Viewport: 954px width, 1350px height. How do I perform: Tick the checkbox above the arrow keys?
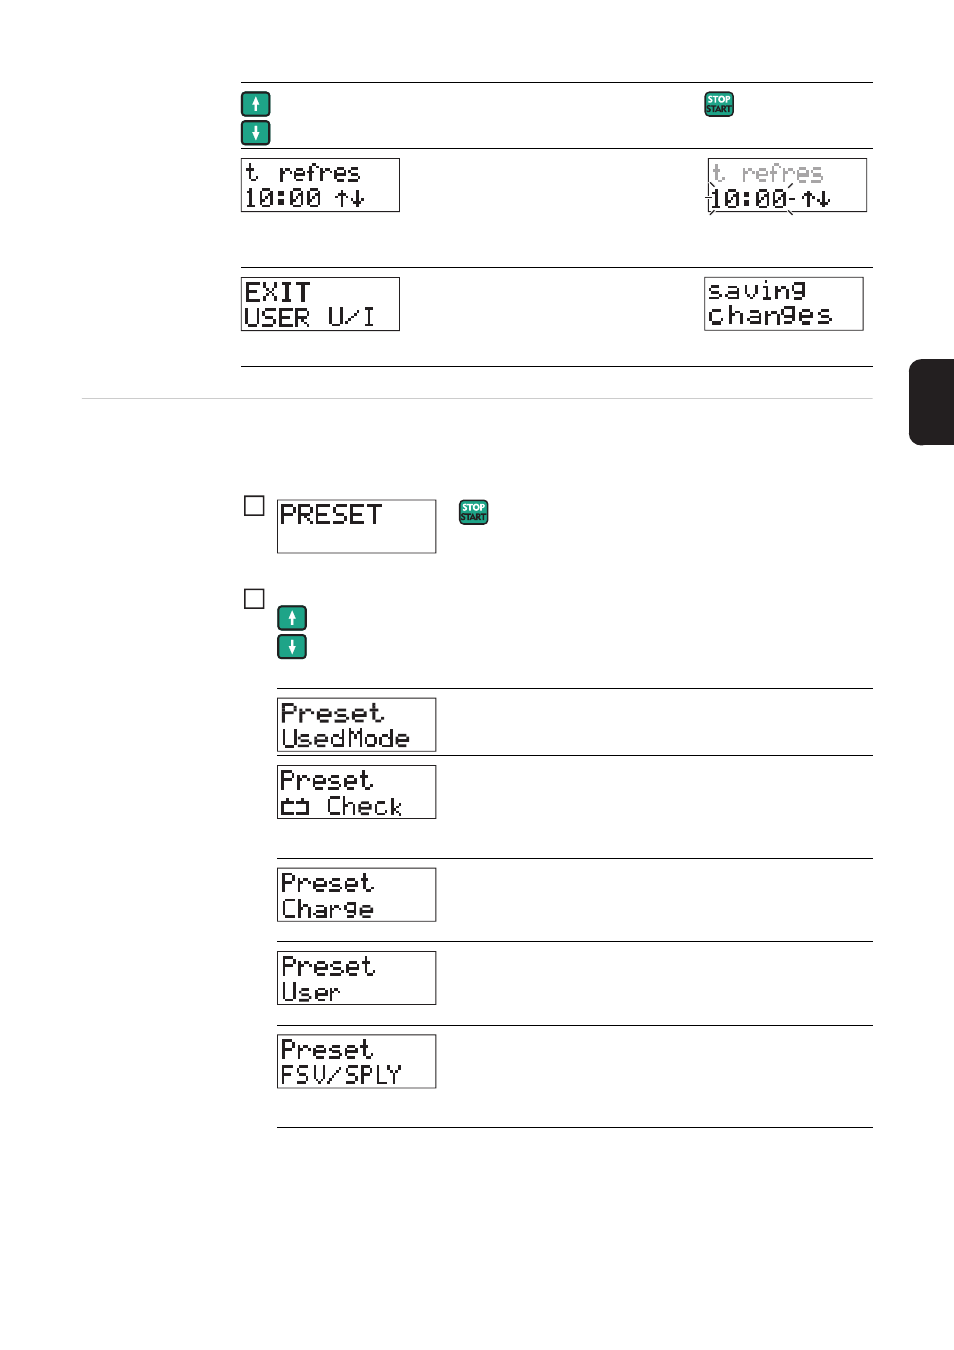[254, 599]
